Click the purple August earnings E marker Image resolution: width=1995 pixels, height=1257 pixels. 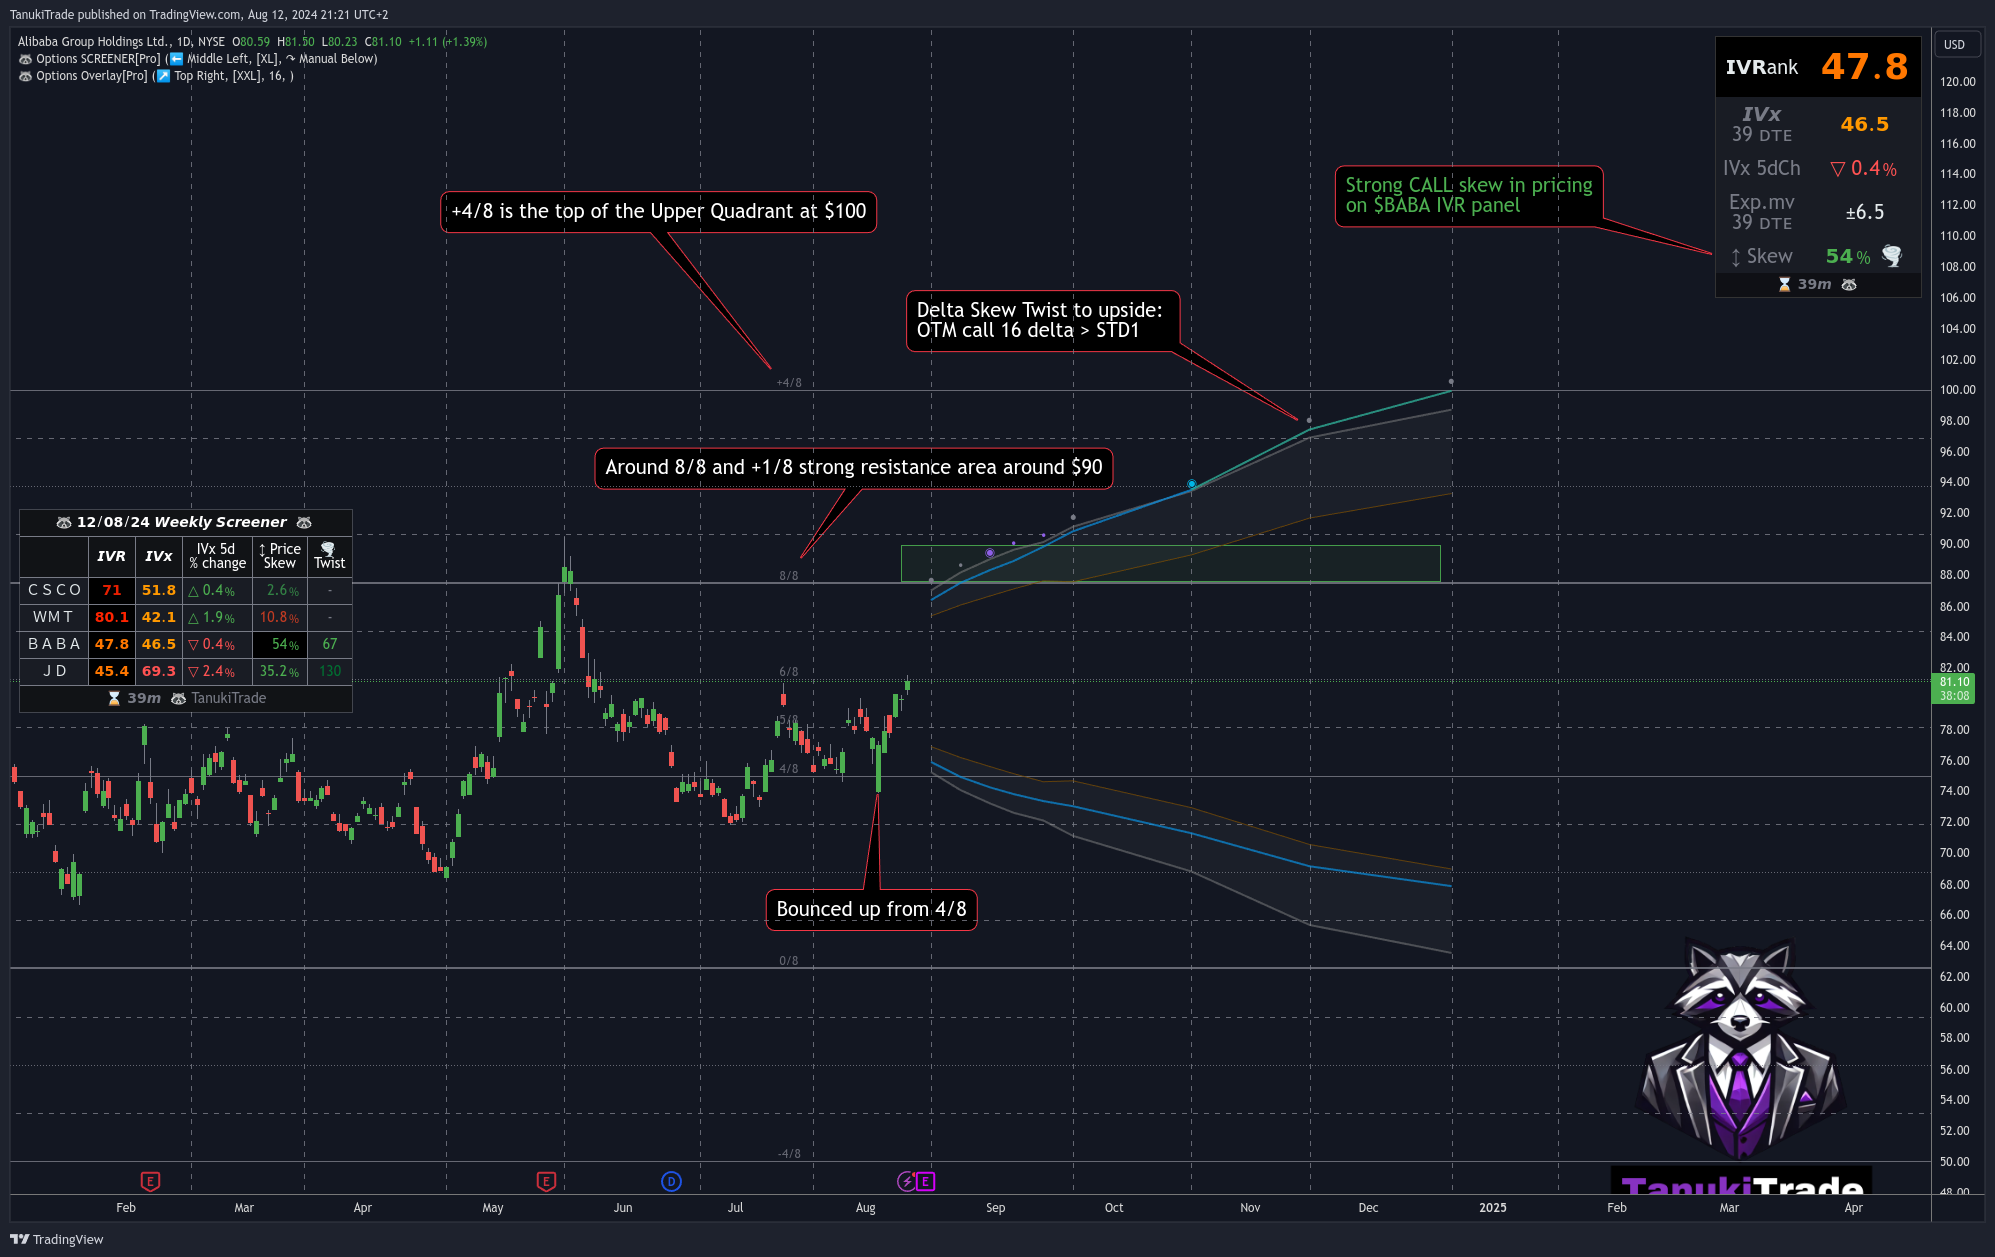pos(926,1181)
